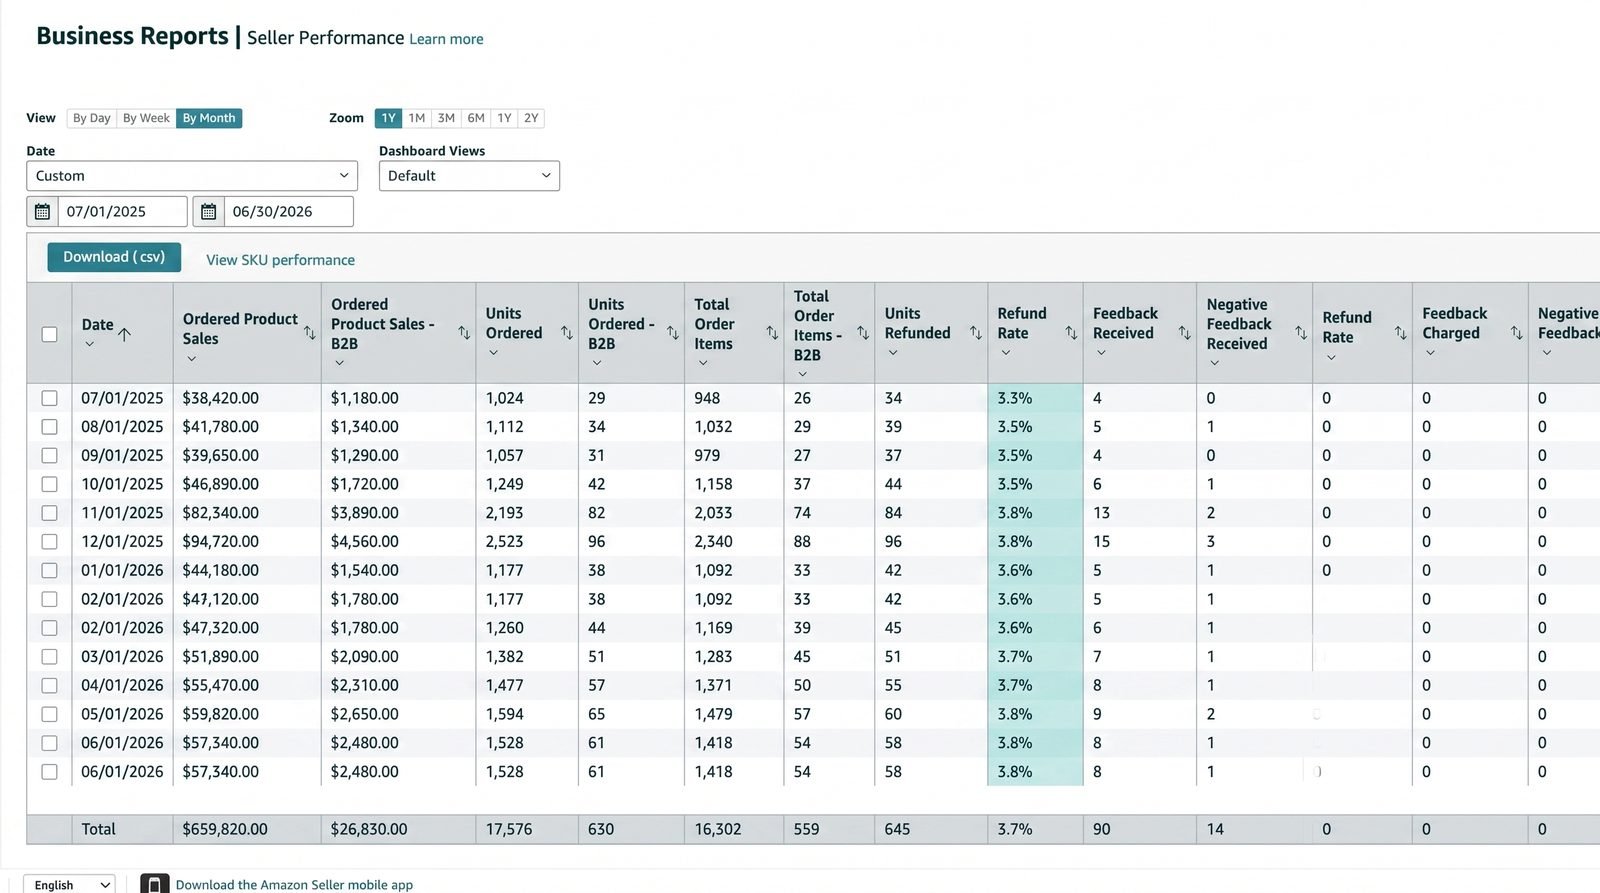Expand the Date column header chevron
Viewport: 1600px width, 893px height.
tap(90, 345)
